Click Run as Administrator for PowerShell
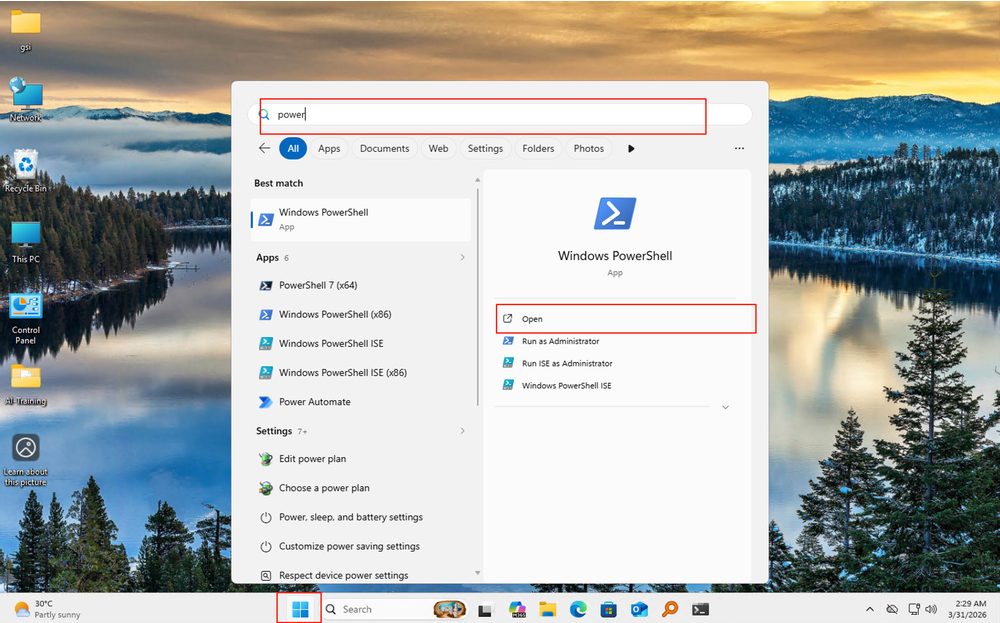The image size is (1000, 623). pyautogui.click(x=560, y=341)
